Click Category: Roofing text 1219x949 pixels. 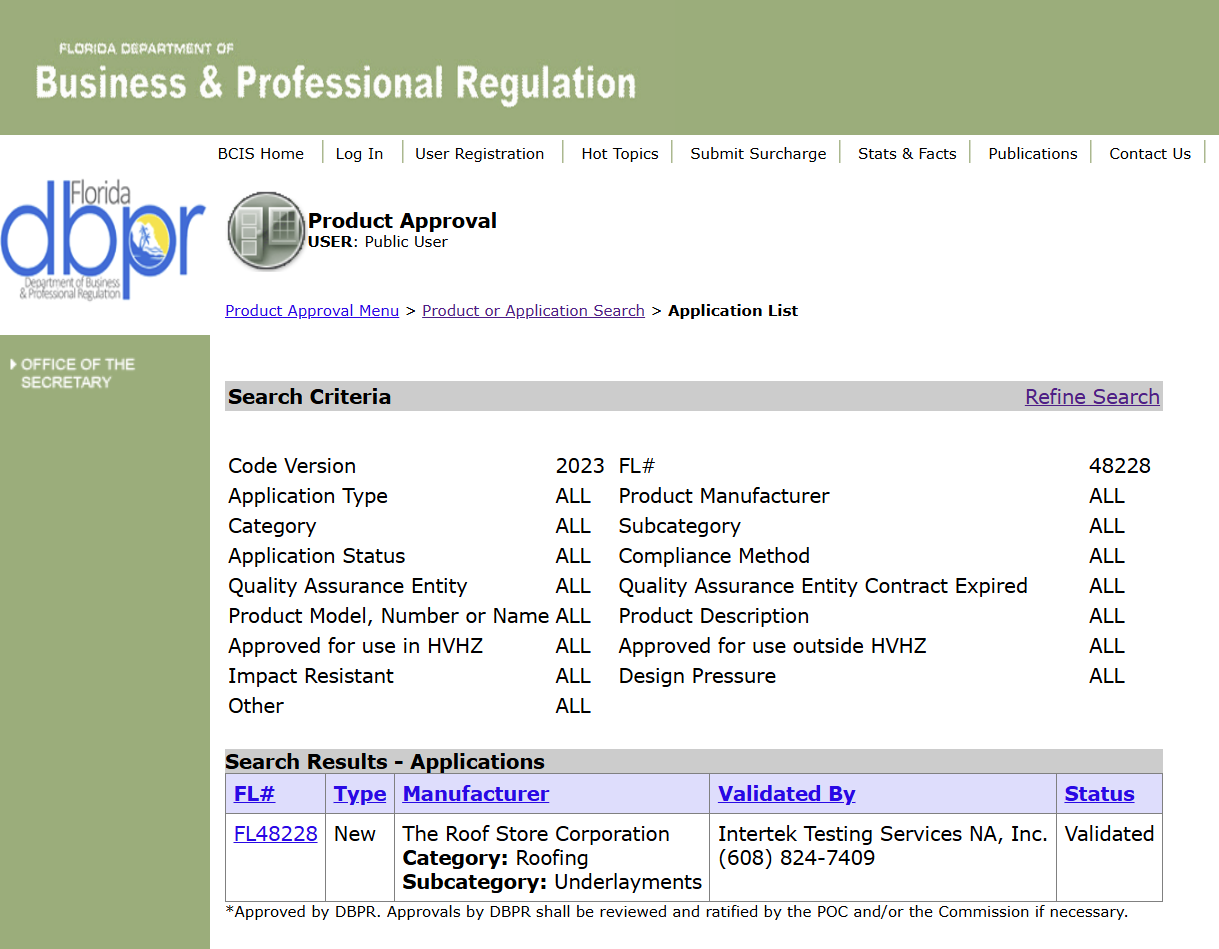pos(495,858)
